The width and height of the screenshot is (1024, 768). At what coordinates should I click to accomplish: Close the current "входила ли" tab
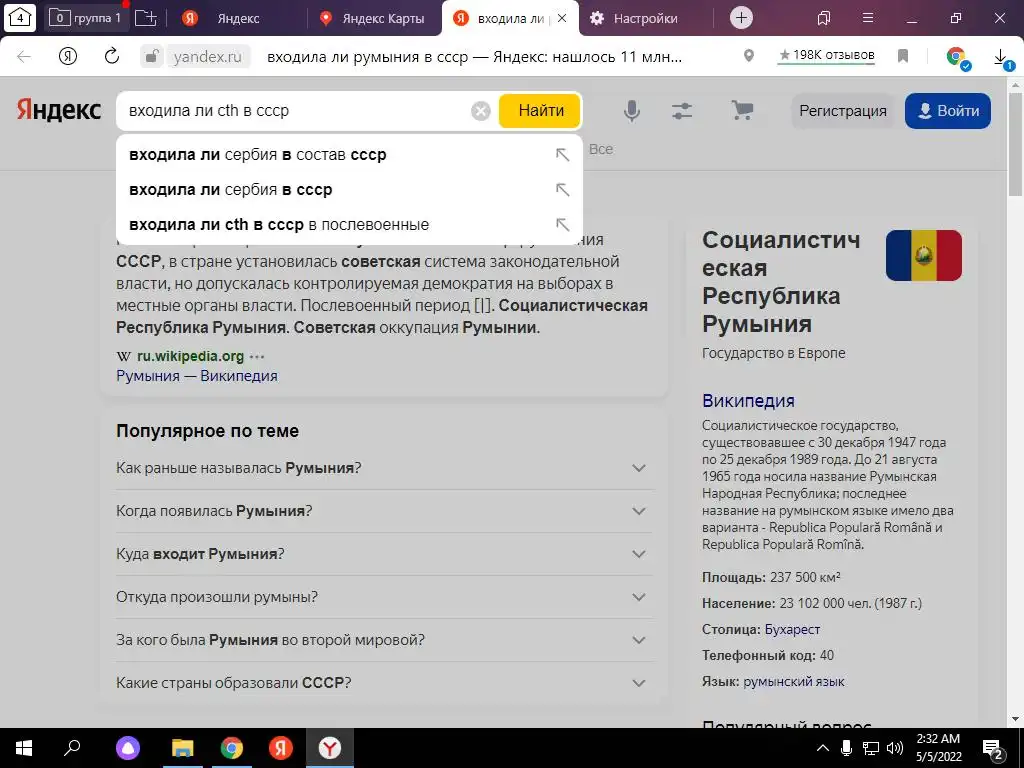pyautogui.click(x=562, y=18)
